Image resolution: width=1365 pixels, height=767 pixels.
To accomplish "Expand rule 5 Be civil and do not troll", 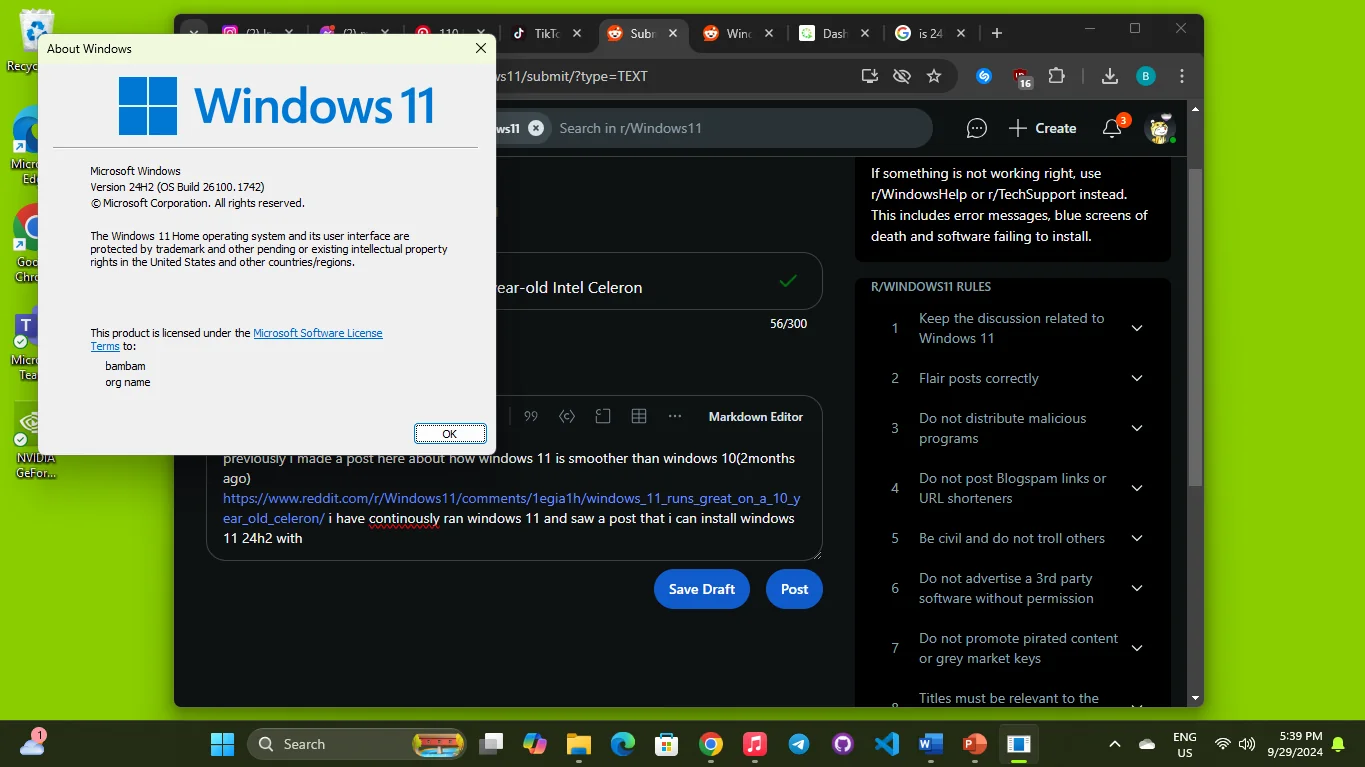I will click(x=1136, y=538).
